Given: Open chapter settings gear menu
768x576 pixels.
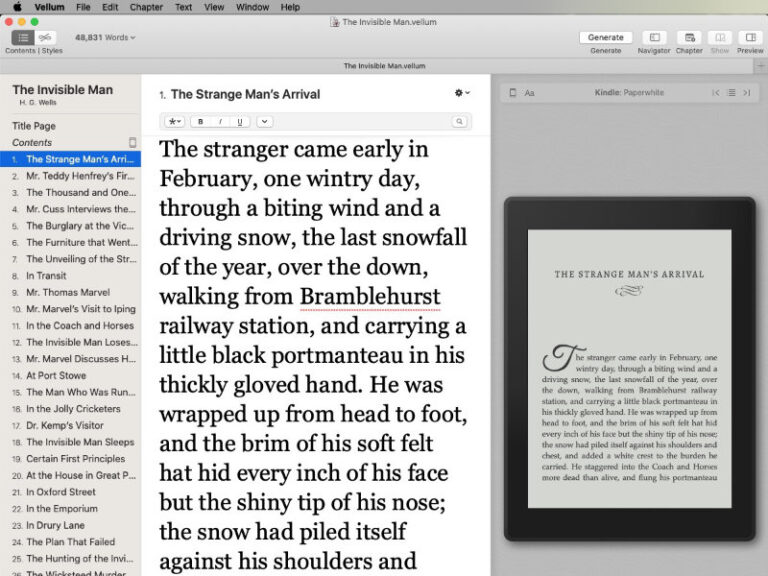Looking at the screenshot, I should [462, 93].
